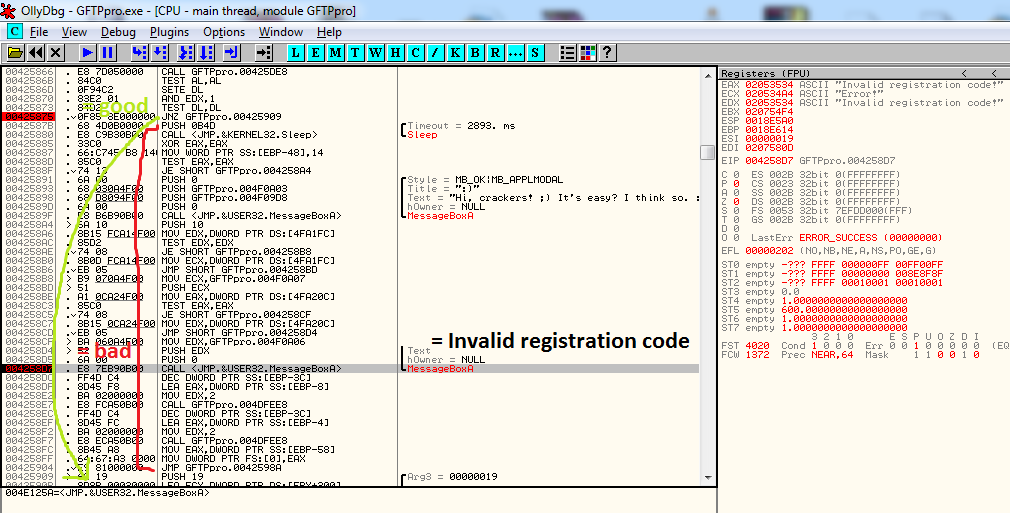This screenshot has width=1010, height=513.
Task: Show Source window via S button
Action: [x=535, y=52]
